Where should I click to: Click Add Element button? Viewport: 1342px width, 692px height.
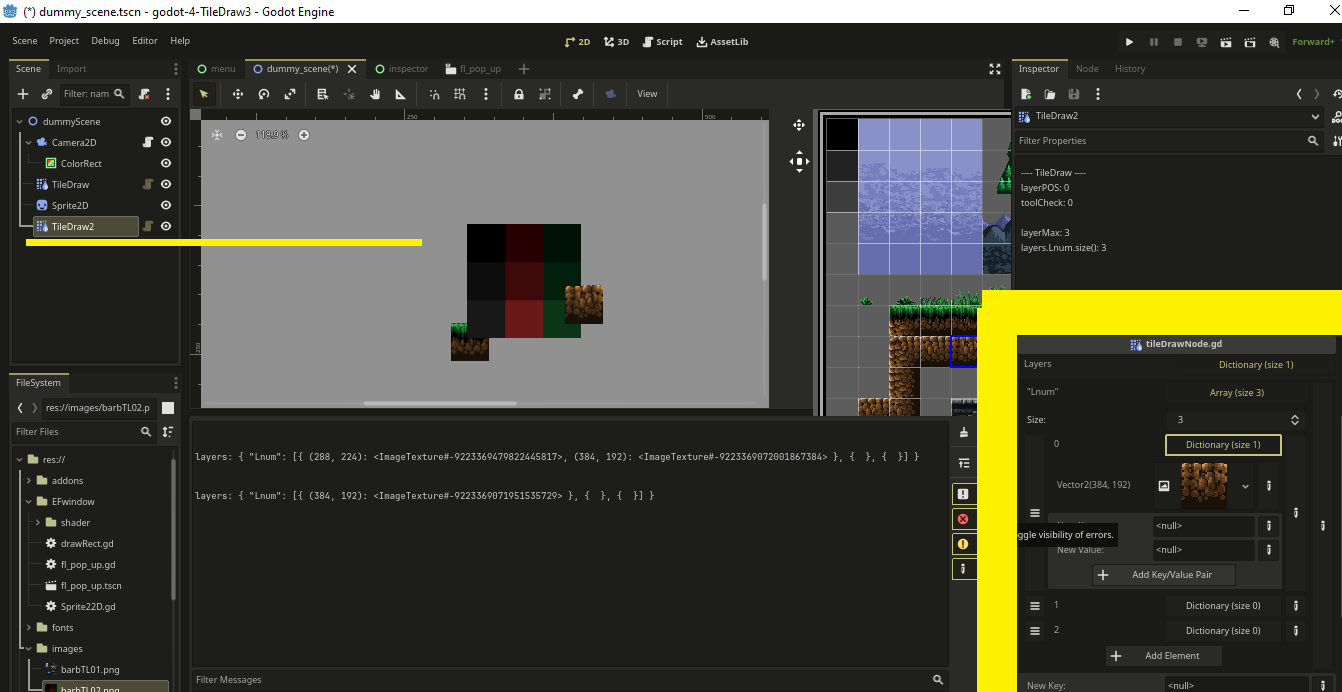click(1166, 655)
